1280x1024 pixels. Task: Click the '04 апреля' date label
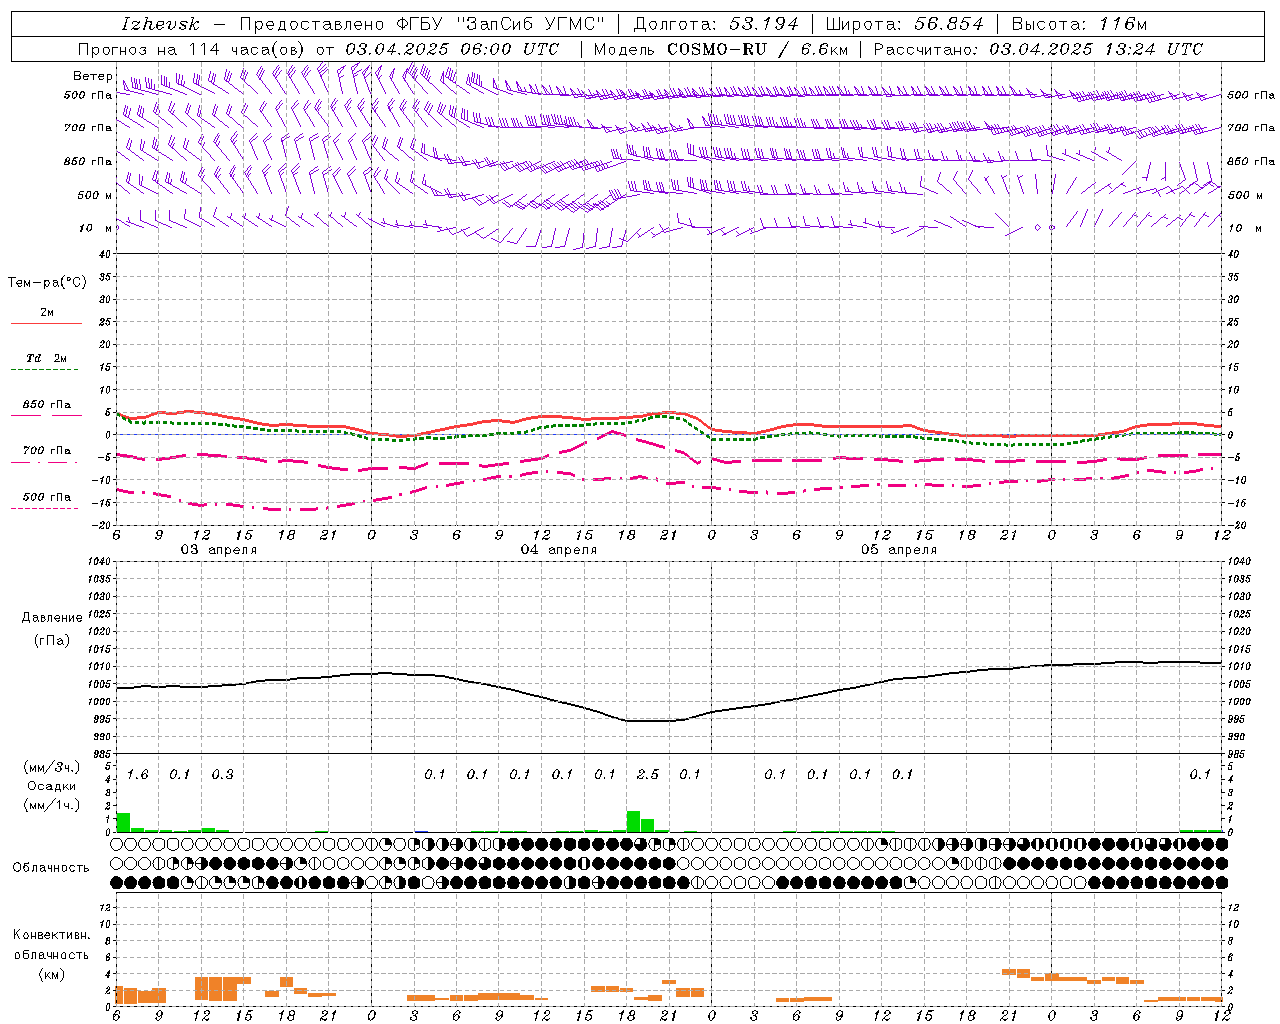(x=558, y=550)
